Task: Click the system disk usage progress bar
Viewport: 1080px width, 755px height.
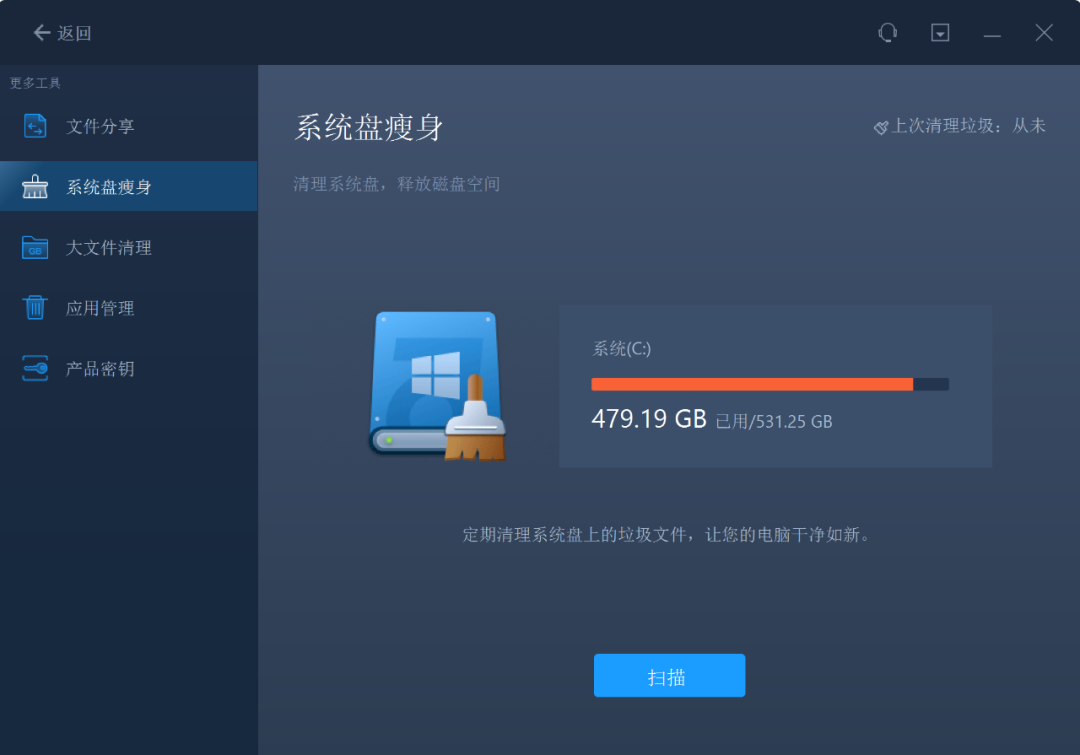Action: (x=770, y=384)
